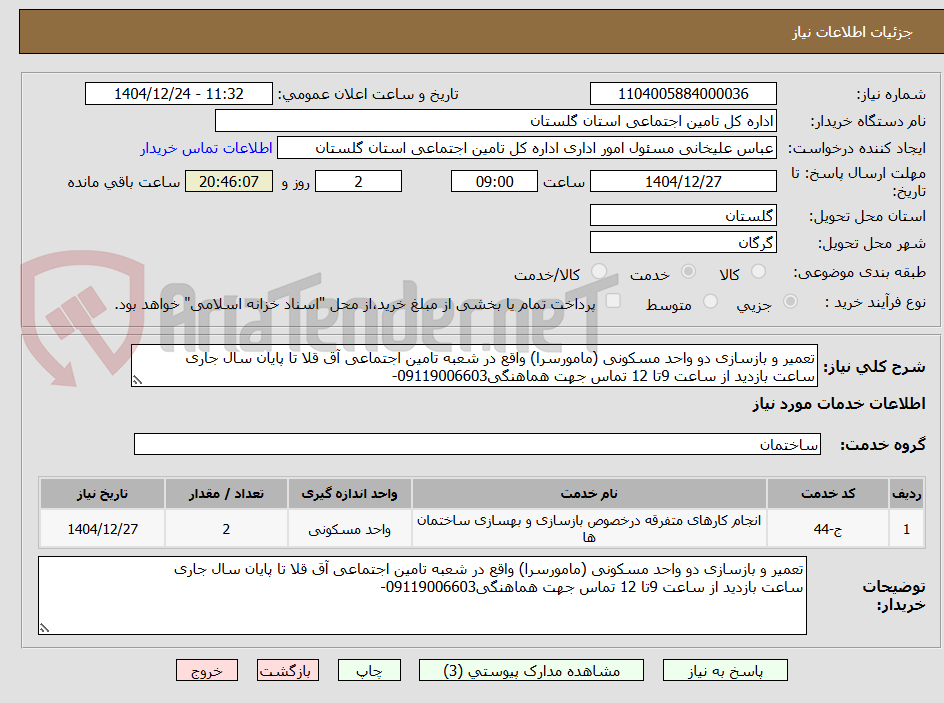The height and width of the screenshot is (703, 944).
Task: Click the announcement date field 1404/12/24 - 11:32
Action: click(179, 94)
